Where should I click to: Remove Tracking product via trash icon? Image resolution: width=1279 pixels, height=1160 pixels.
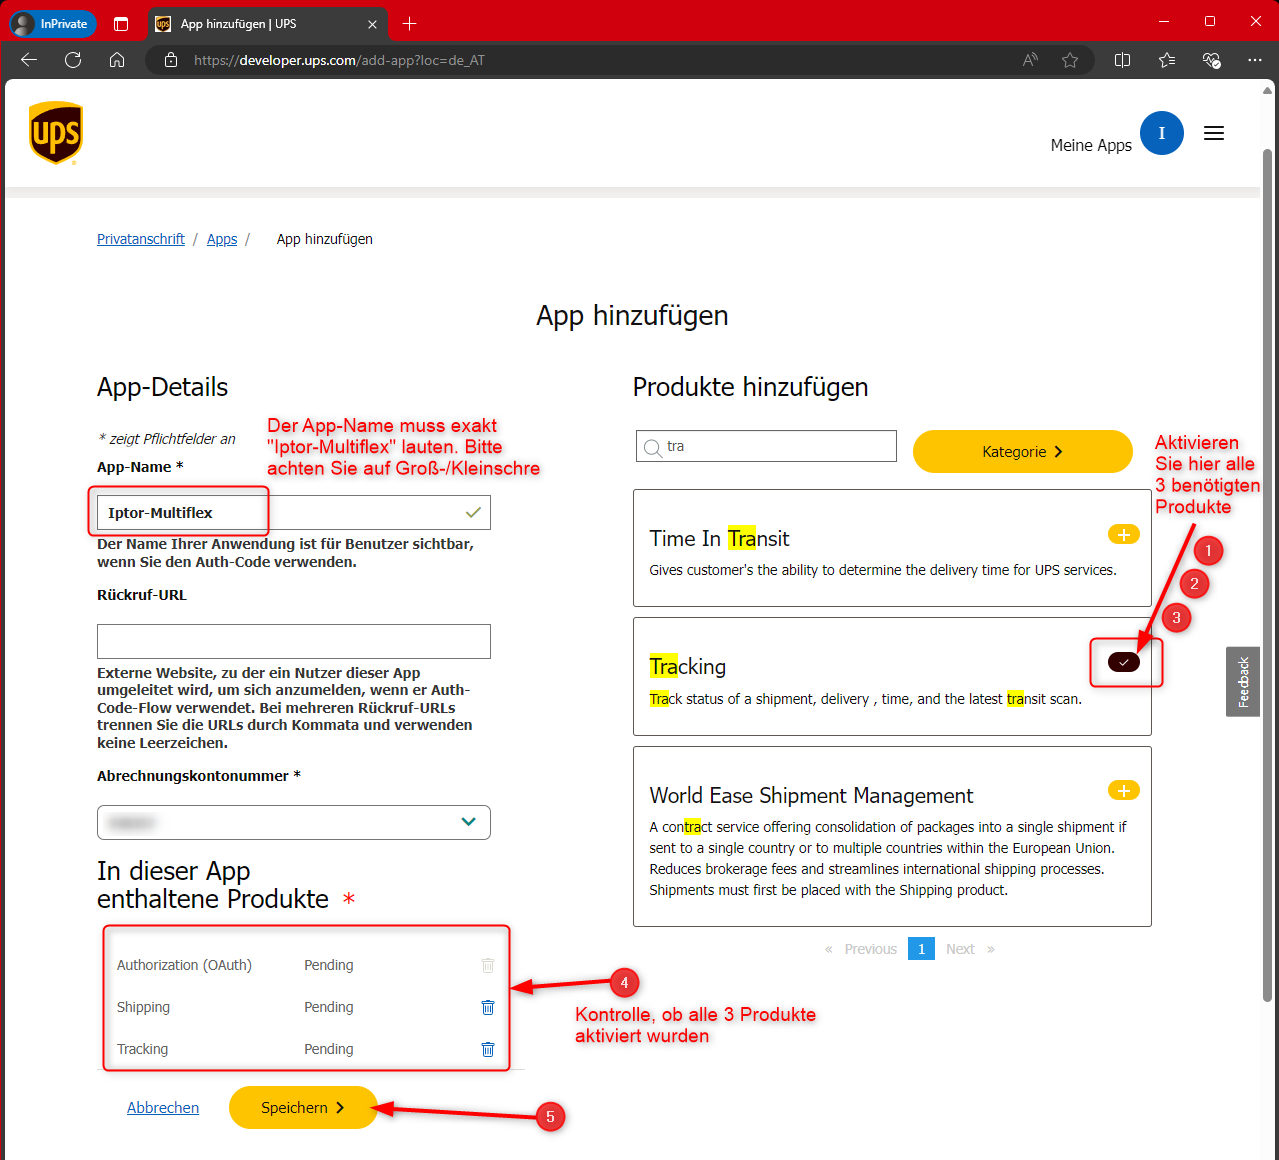(488, 1049)
